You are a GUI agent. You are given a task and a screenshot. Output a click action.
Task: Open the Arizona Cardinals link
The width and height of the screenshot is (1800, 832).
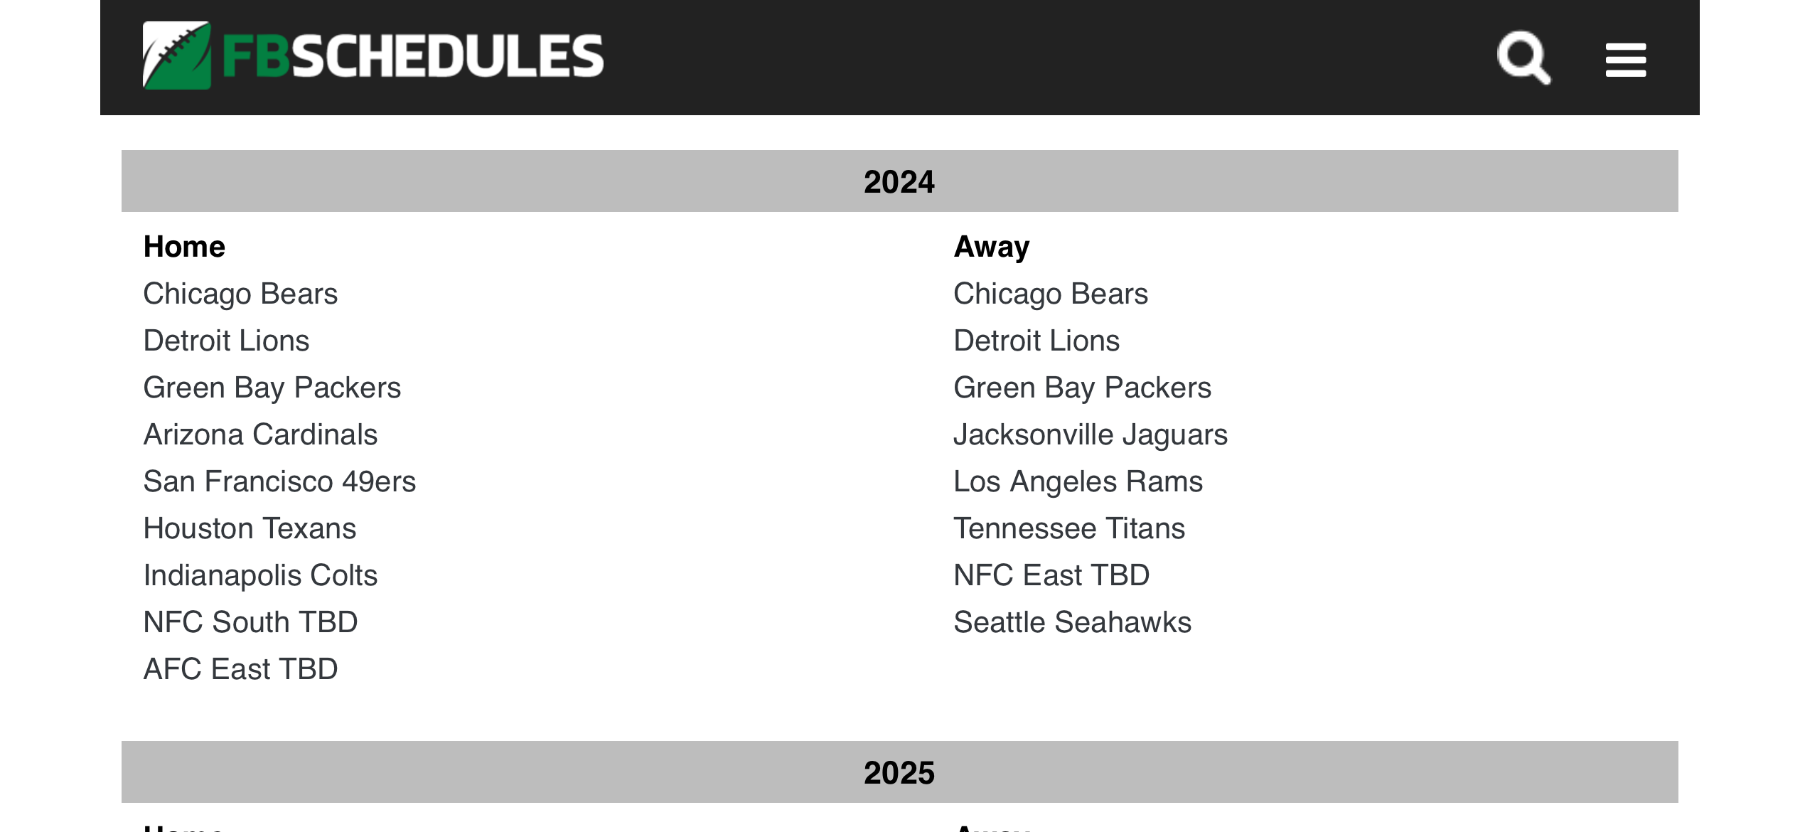tap(260, 435)
